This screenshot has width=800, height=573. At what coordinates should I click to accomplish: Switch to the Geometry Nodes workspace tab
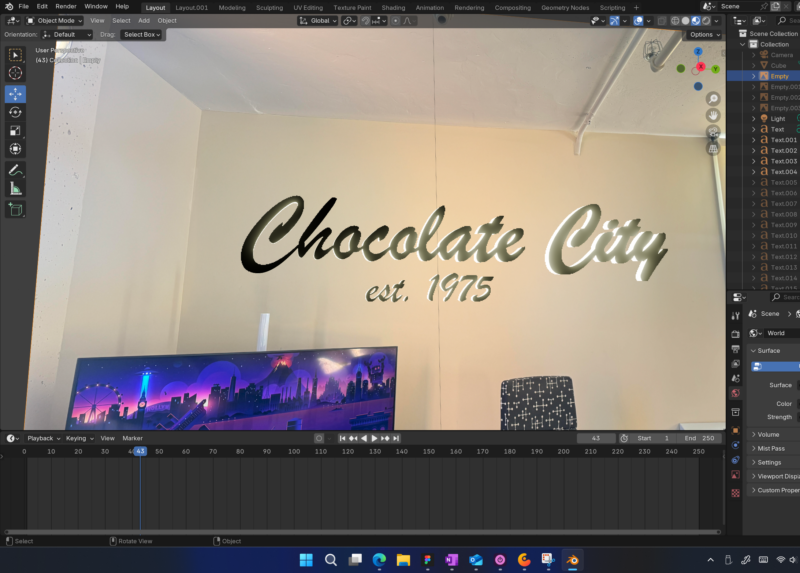pyautogui.click(x=565, y=8)
